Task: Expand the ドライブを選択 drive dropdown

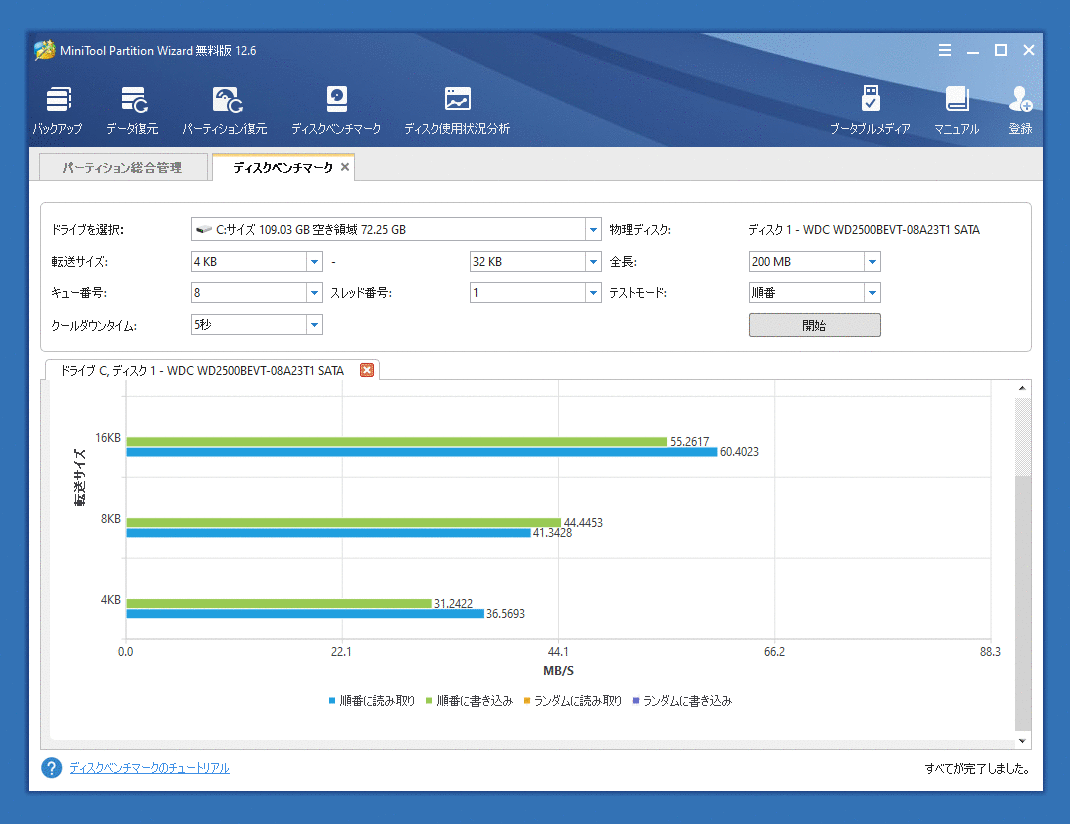Action: click(592, 230)
